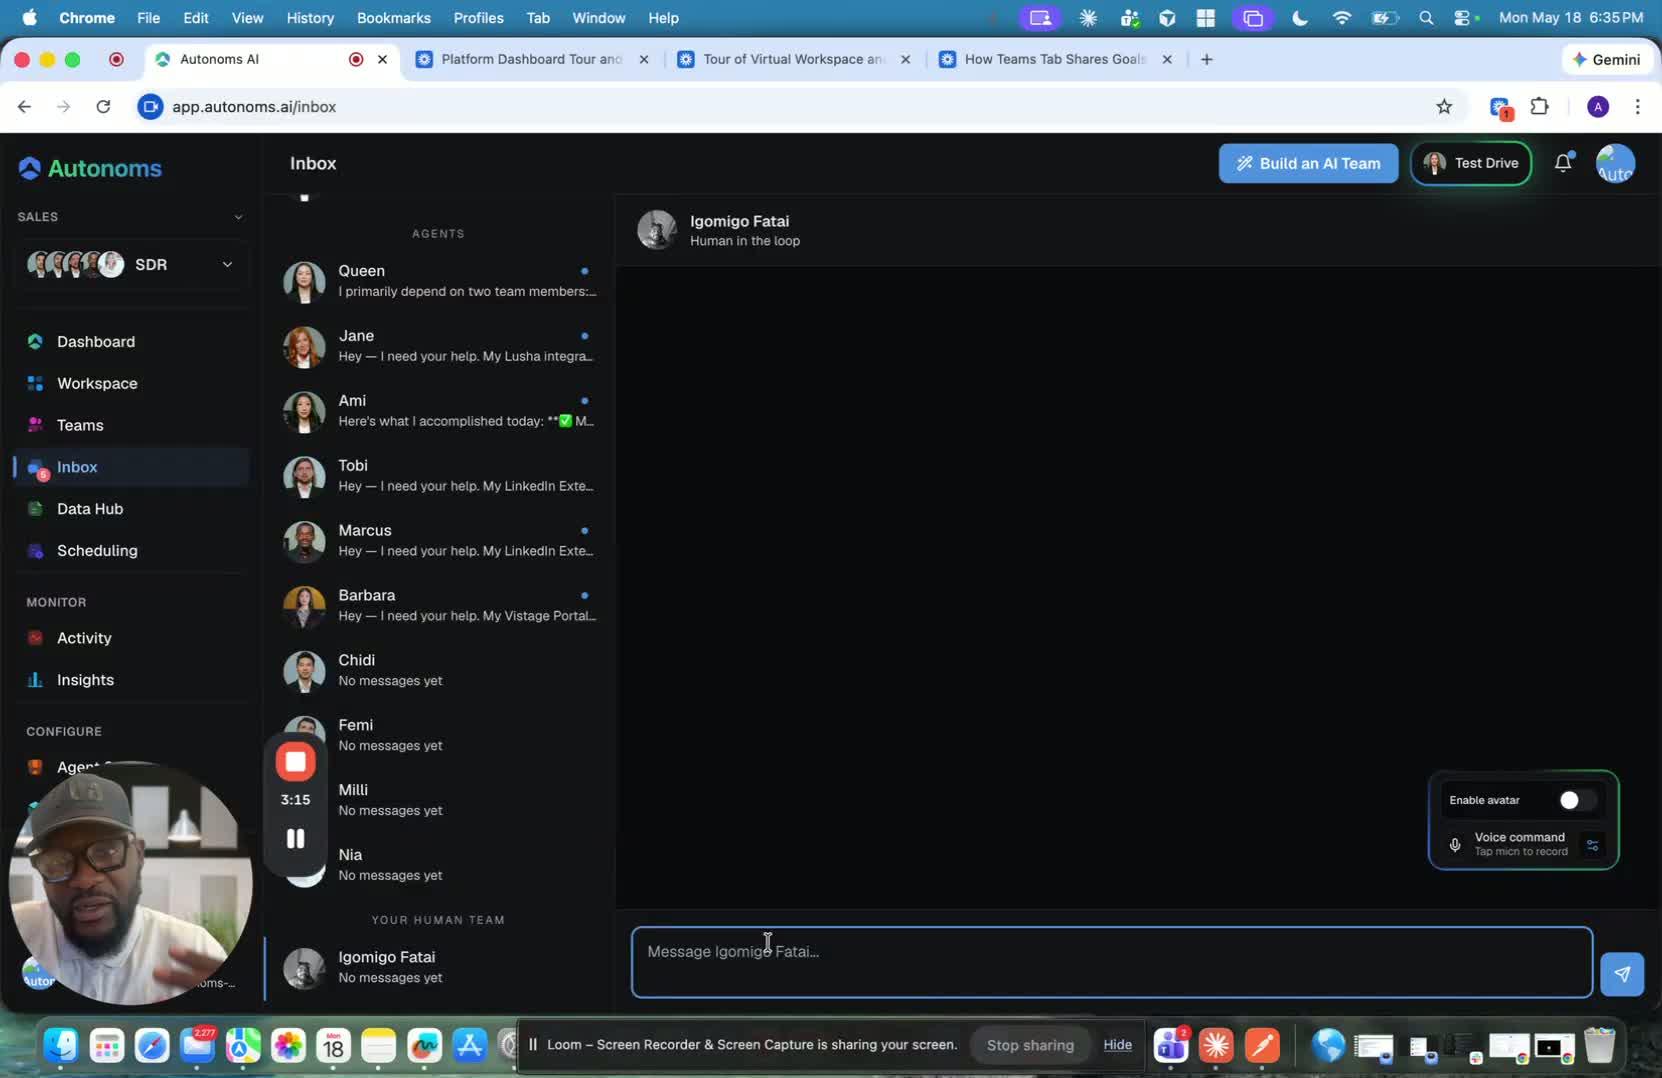Send the message with the paper plane button

(x=1622, y=974)
